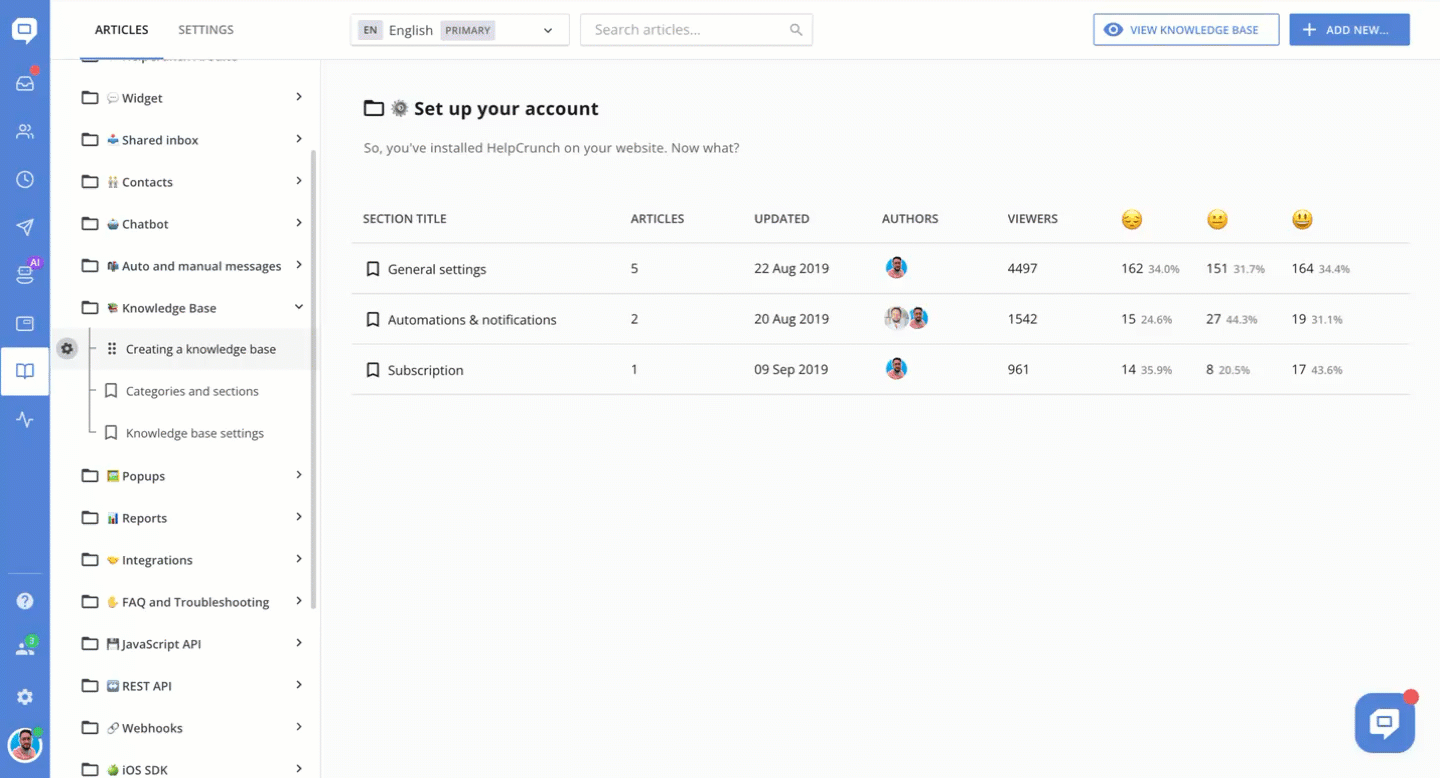1440x778 pixels.
Task: Open the English language dropdown
Action: (x=459, y=30)
